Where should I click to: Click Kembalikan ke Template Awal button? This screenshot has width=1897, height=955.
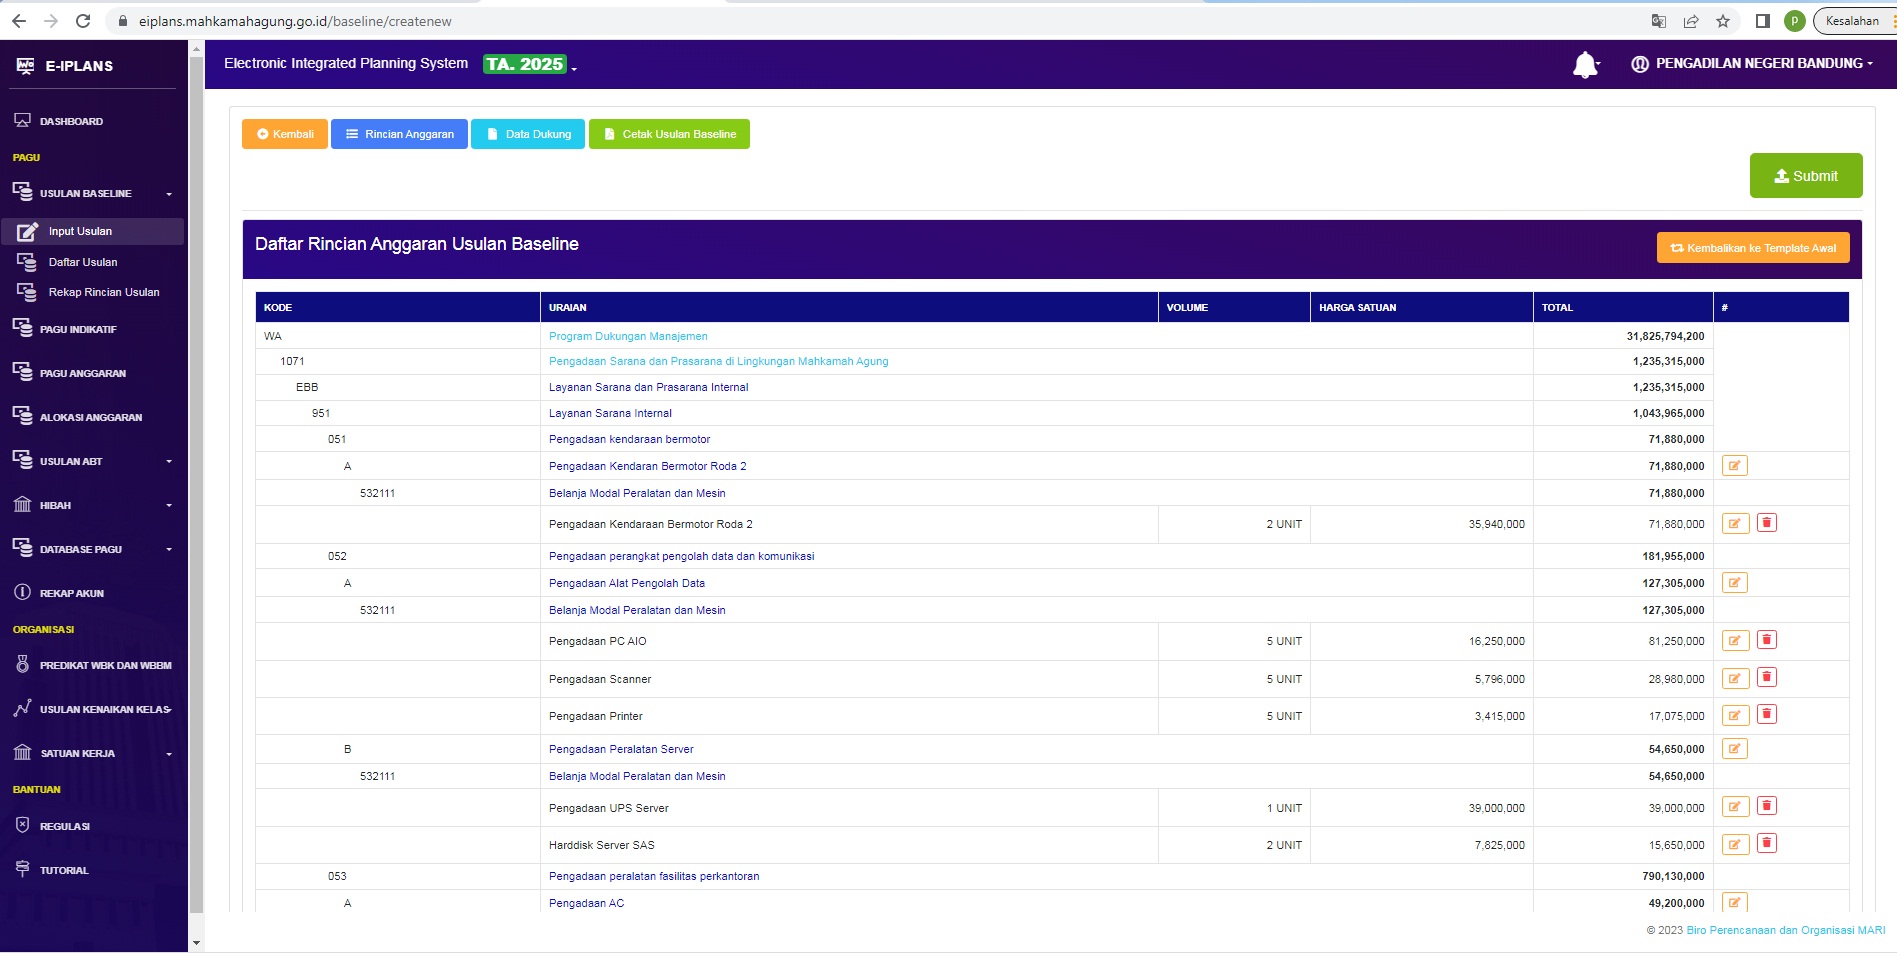(1752, 248)
